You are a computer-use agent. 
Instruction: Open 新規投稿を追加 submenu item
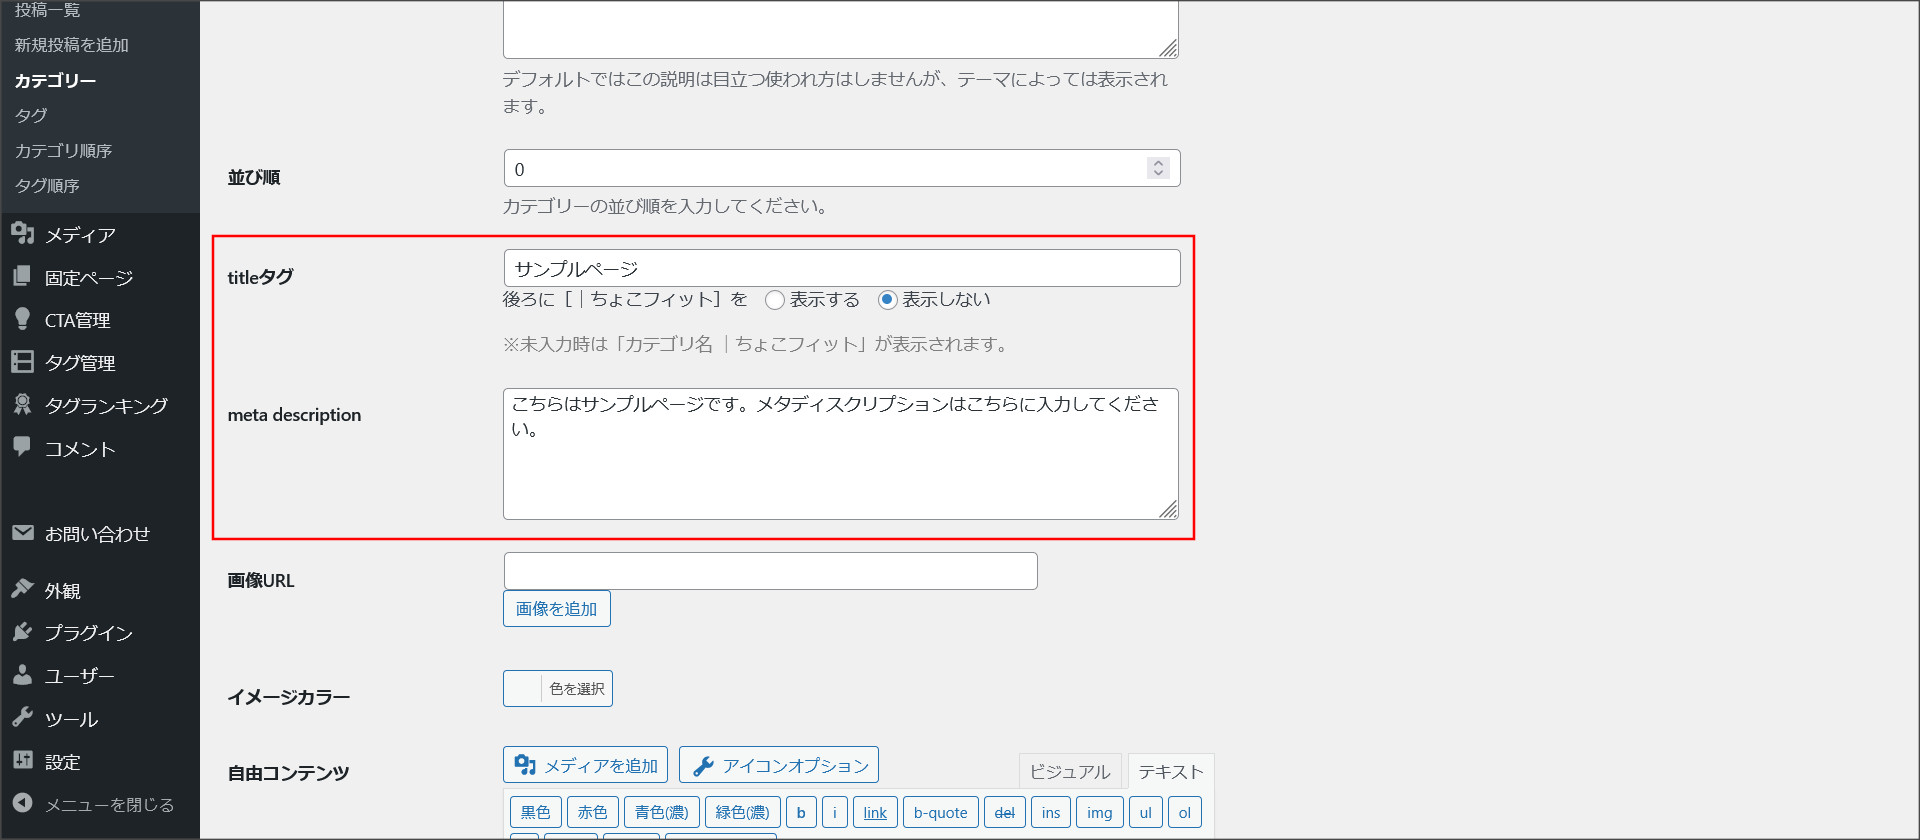click(x=72, y=45)
